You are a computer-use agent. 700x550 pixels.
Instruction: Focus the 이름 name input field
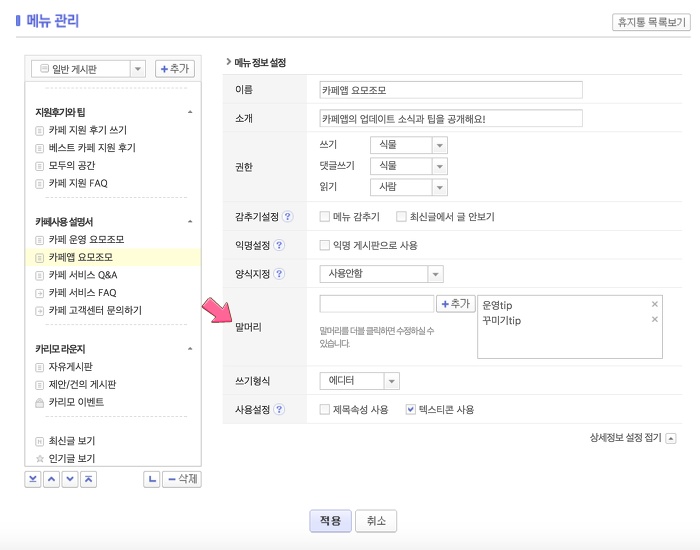pyautogui.click(x=451, y=90)
